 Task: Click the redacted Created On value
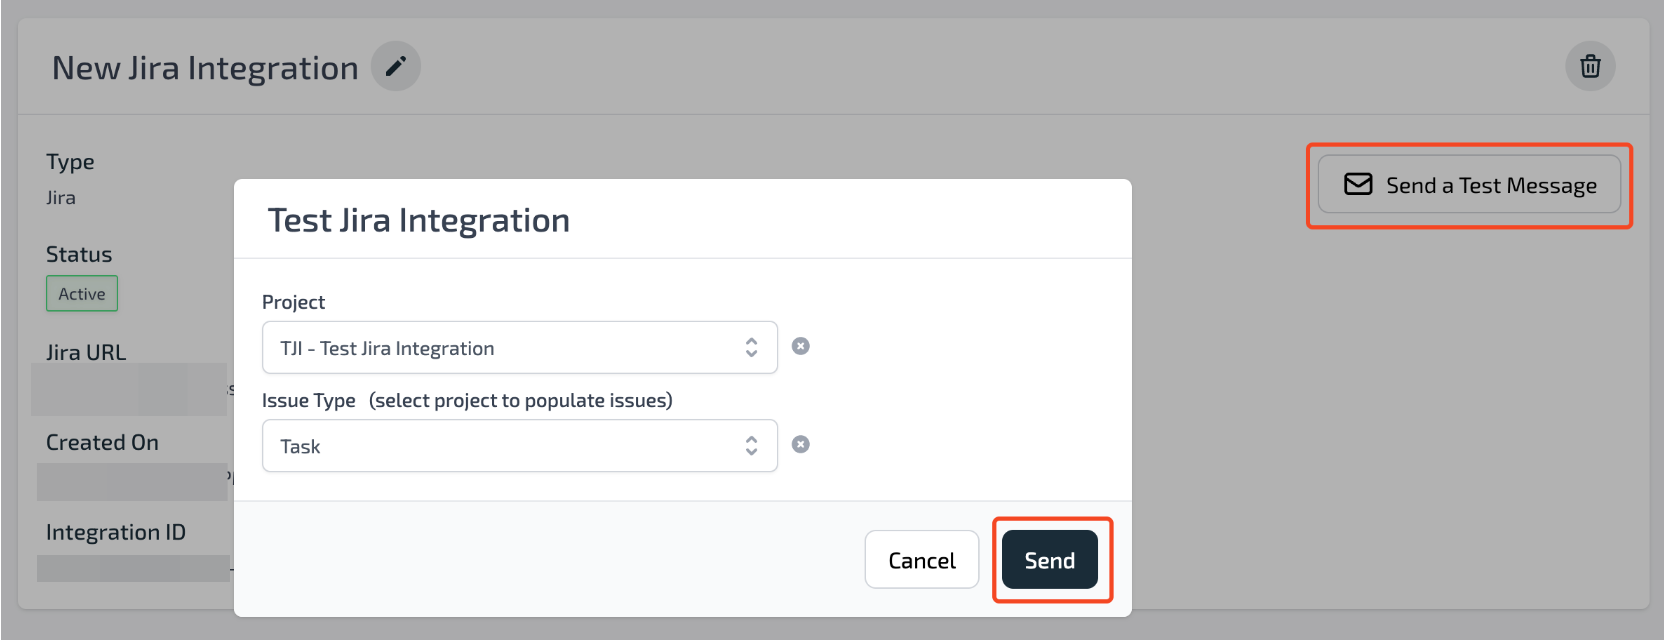click(132, 481)
